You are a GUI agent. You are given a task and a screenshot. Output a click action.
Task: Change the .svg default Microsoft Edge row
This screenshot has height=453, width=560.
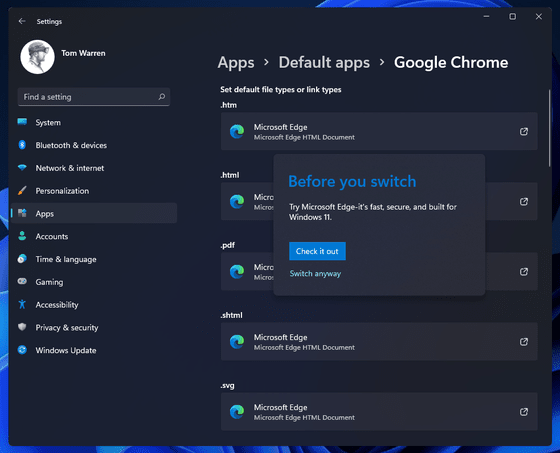tap(379, 412)
